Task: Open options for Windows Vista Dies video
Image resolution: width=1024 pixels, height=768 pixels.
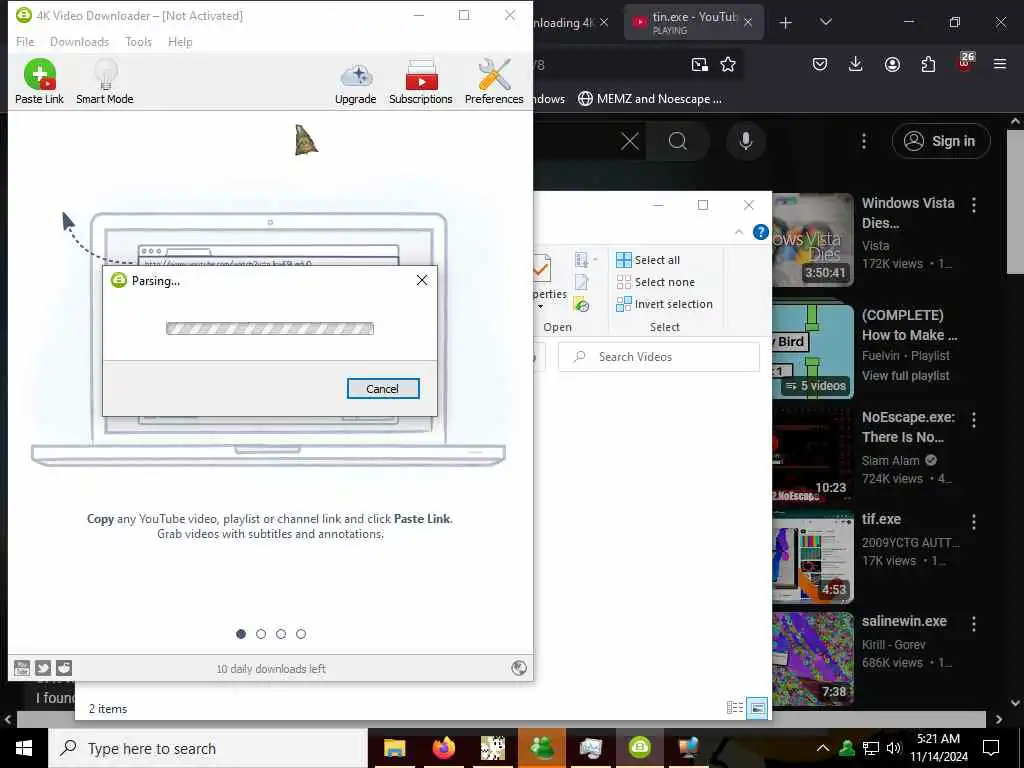Action: pos(974,205)
